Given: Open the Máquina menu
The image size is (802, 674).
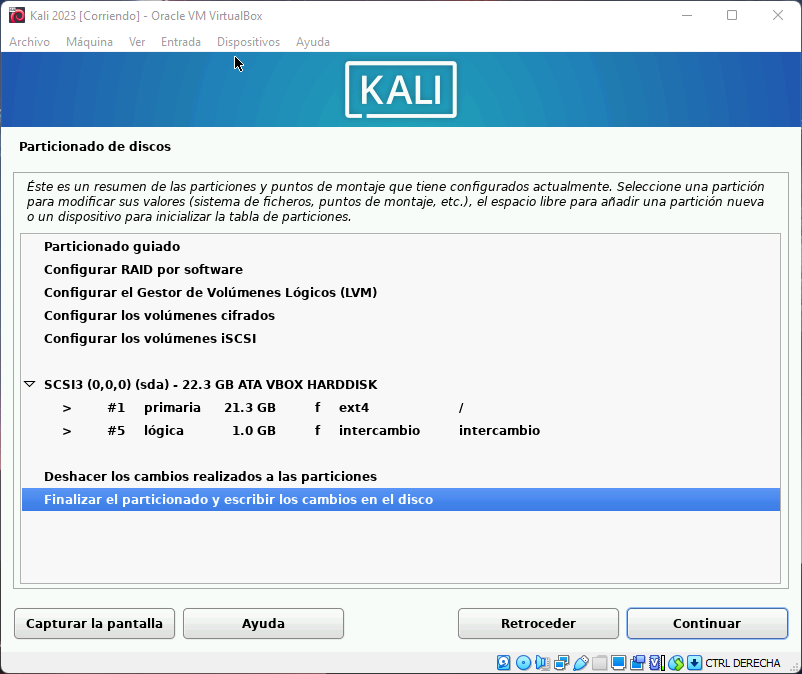Looking at the screenshot, I should [90, 42].
